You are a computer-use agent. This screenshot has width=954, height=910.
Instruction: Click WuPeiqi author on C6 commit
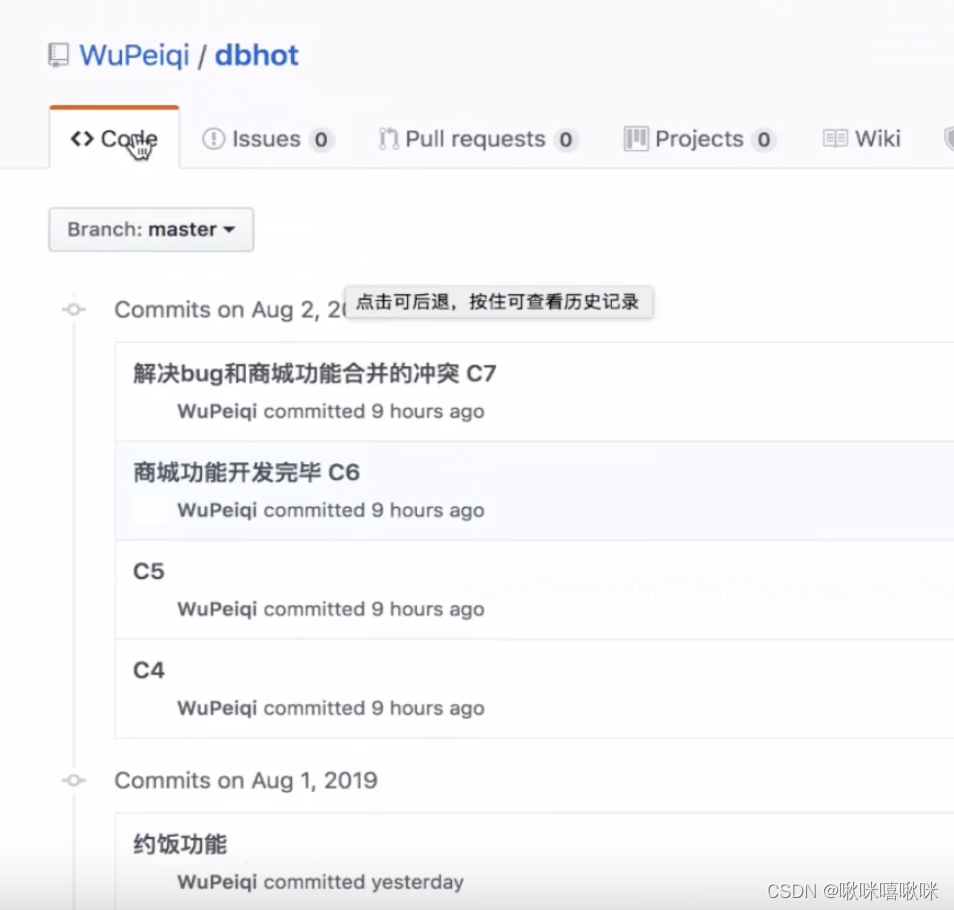coord(217,510)
